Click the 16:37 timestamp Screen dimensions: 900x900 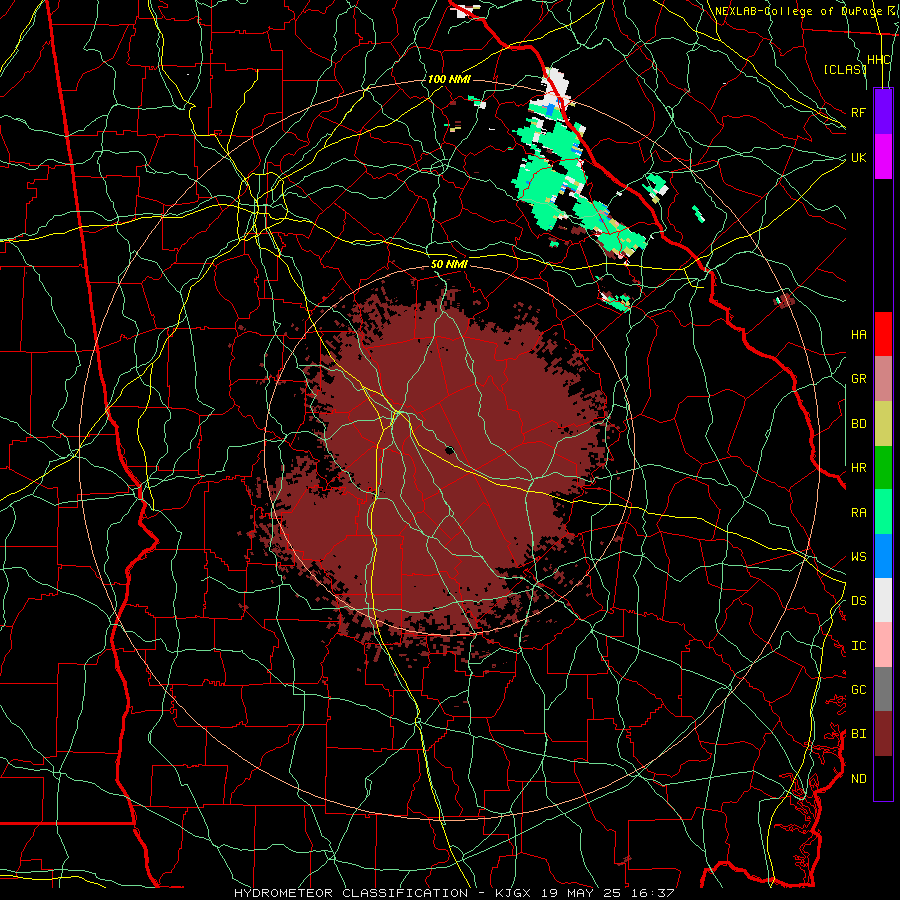[x=654, y=893]
